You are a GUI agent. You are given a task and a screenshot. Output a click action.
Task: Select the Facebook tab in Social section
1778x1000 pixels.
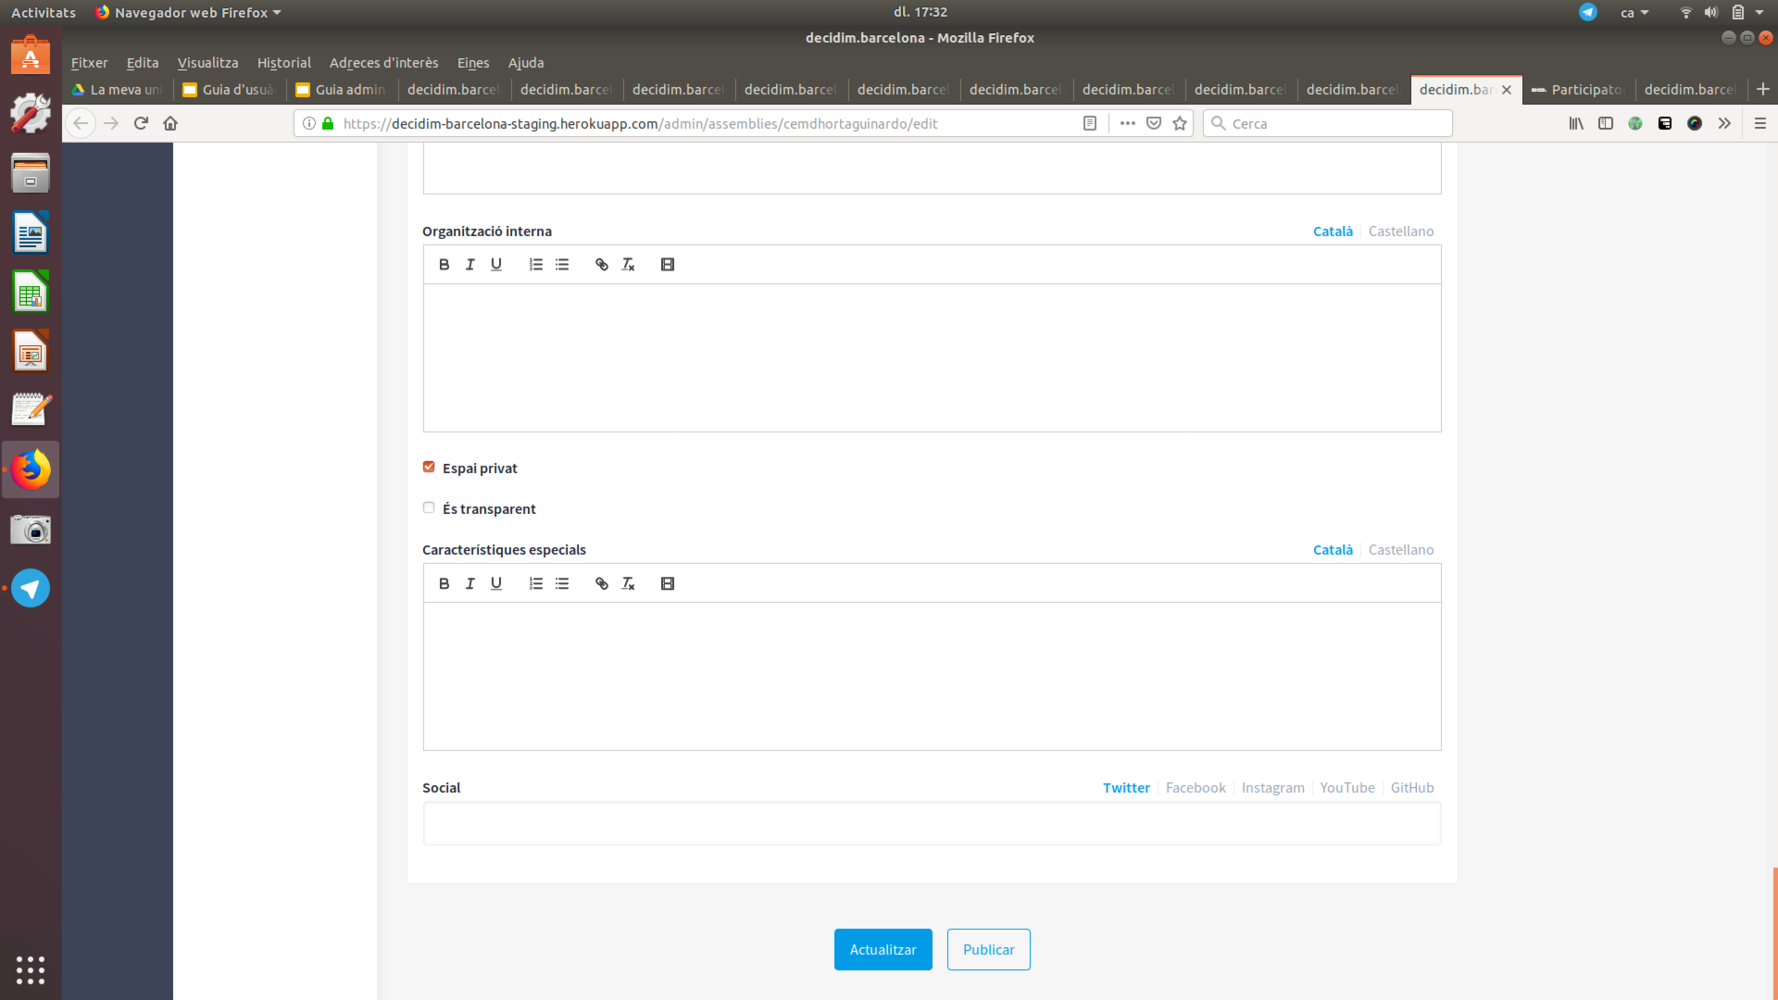pos(1195,787)
